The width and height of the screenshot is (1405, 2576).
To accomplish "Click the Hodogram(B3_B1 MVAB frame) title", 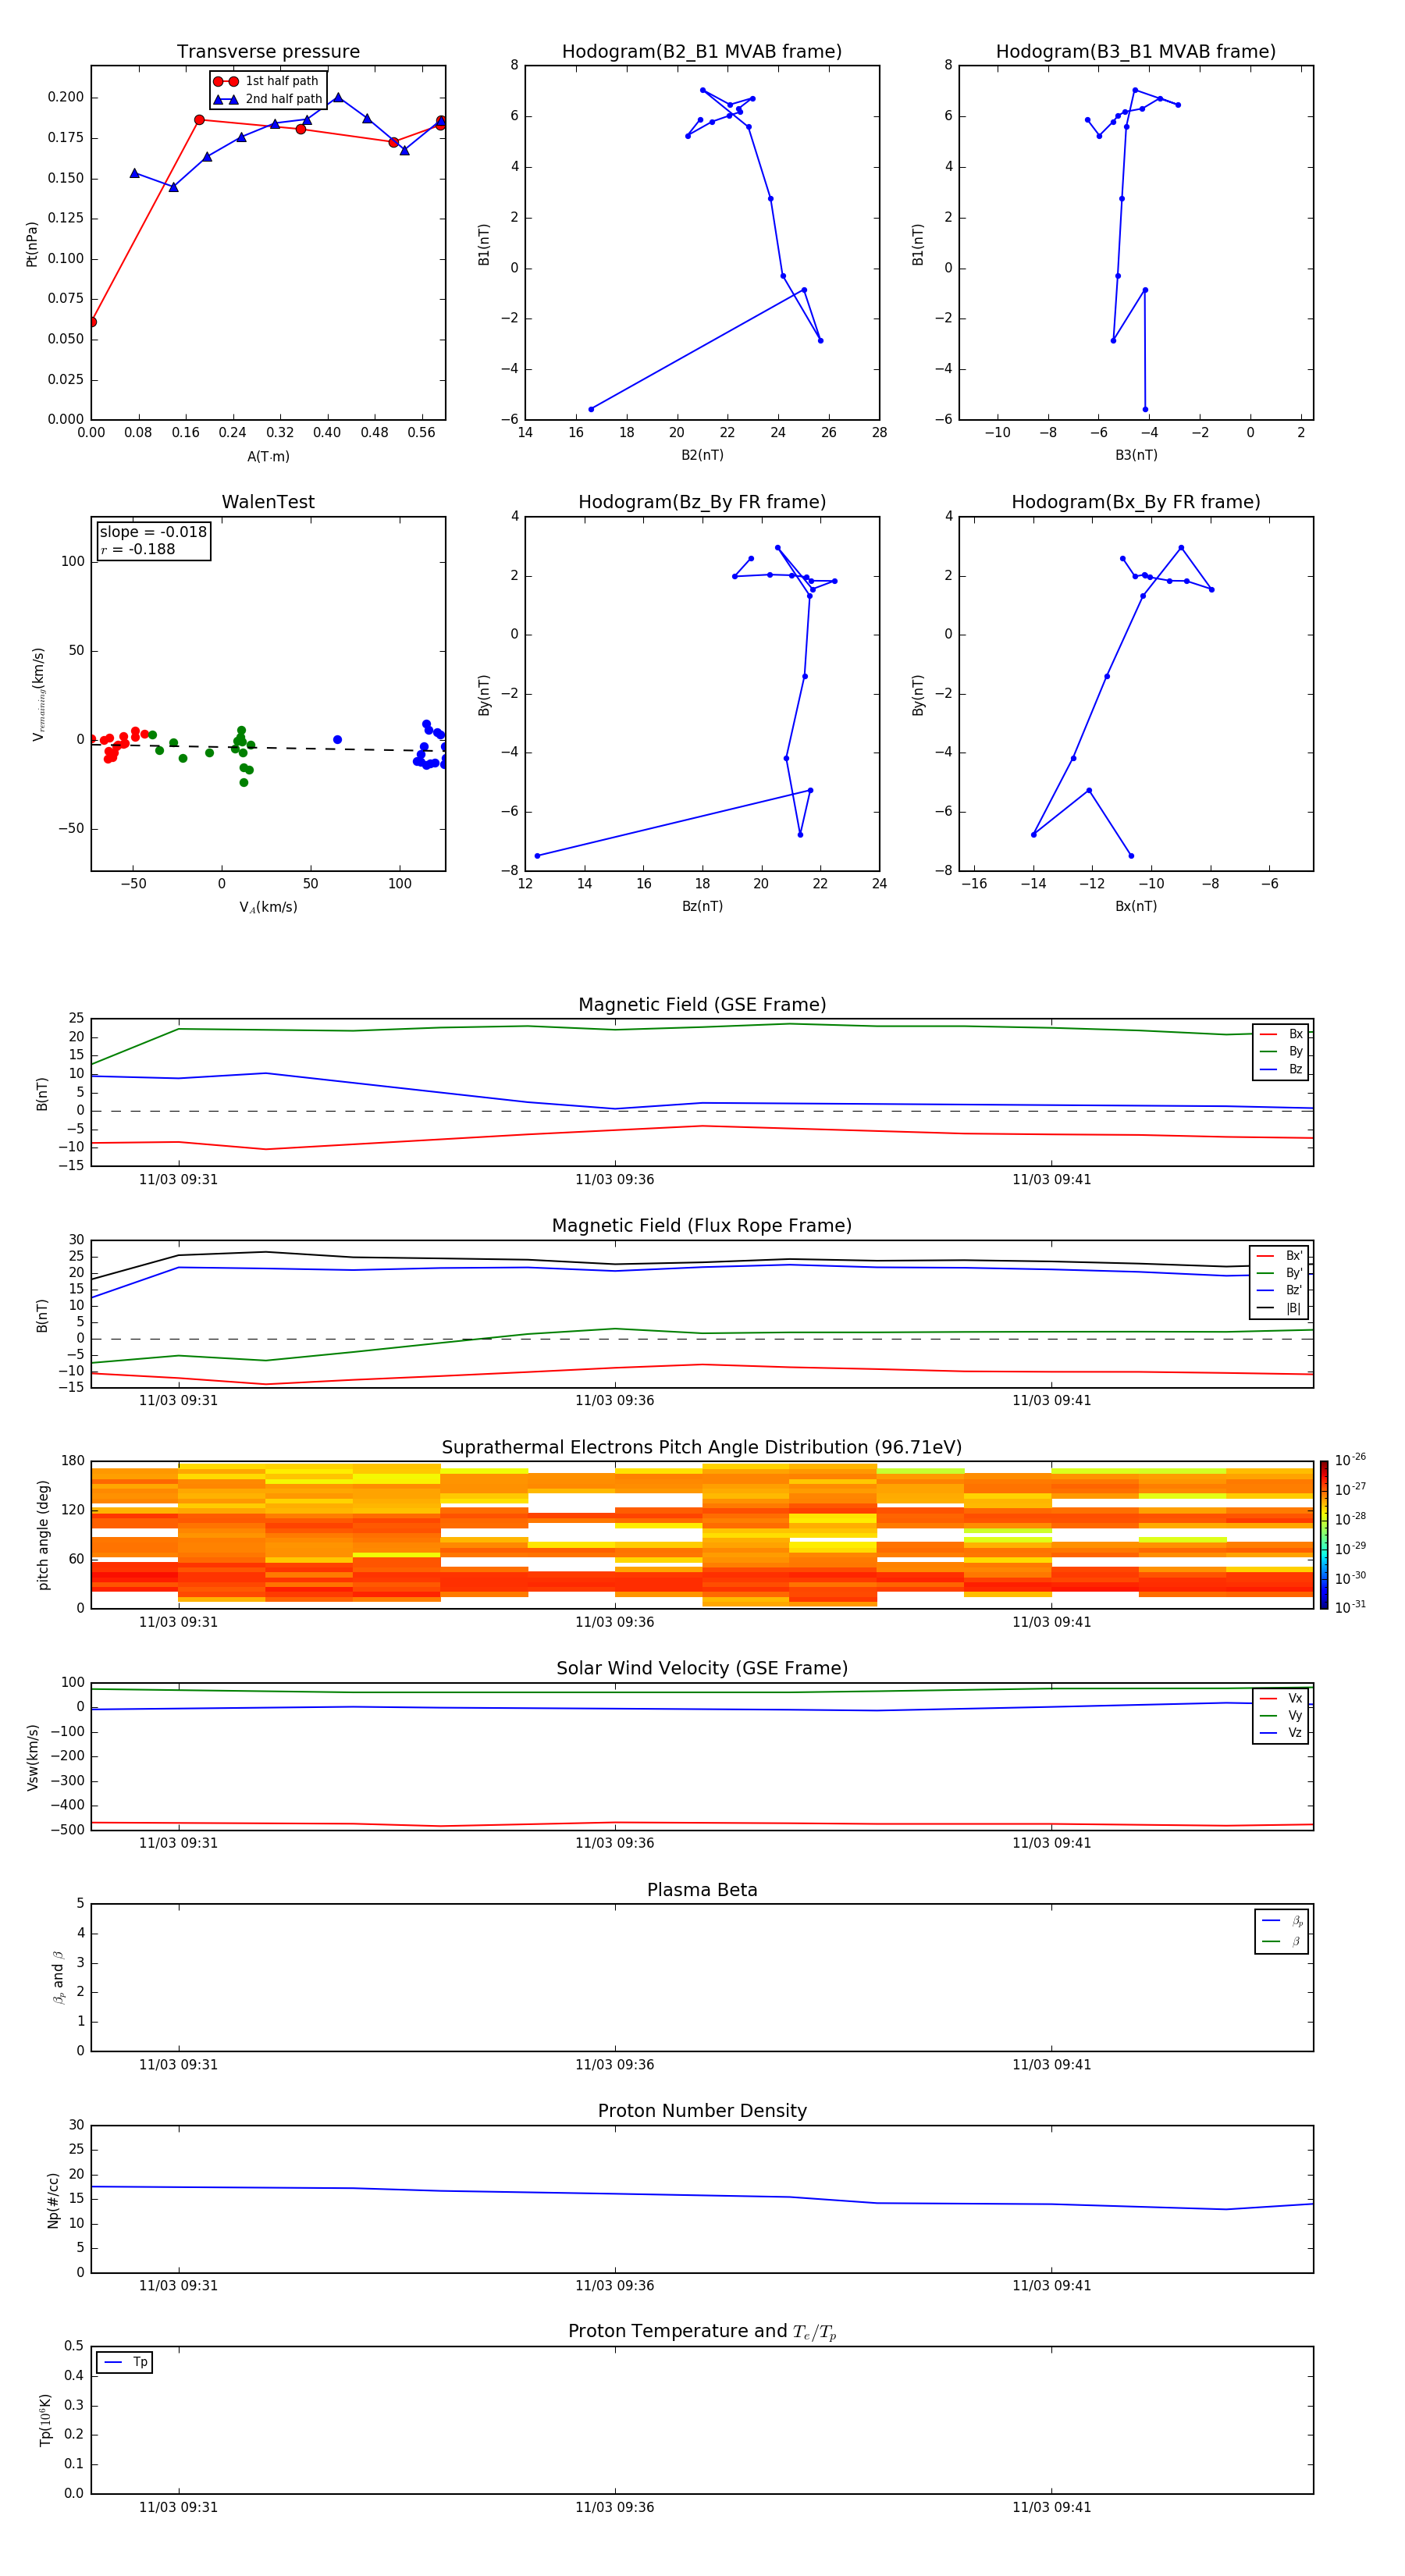I will pos(1136,52).
